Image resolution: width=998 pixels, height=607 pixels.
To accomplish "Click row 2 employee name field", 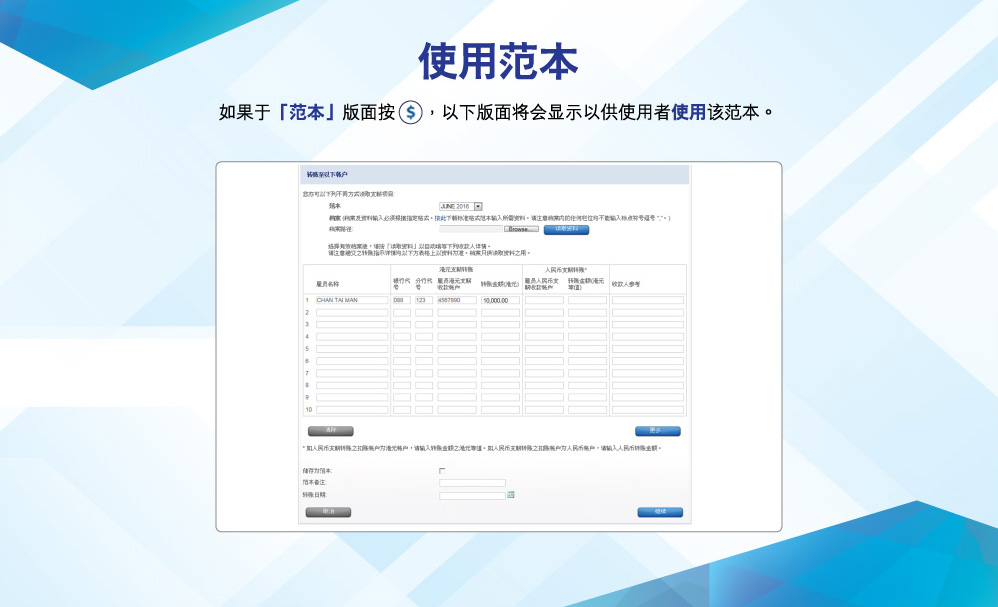I will point(352,313).
